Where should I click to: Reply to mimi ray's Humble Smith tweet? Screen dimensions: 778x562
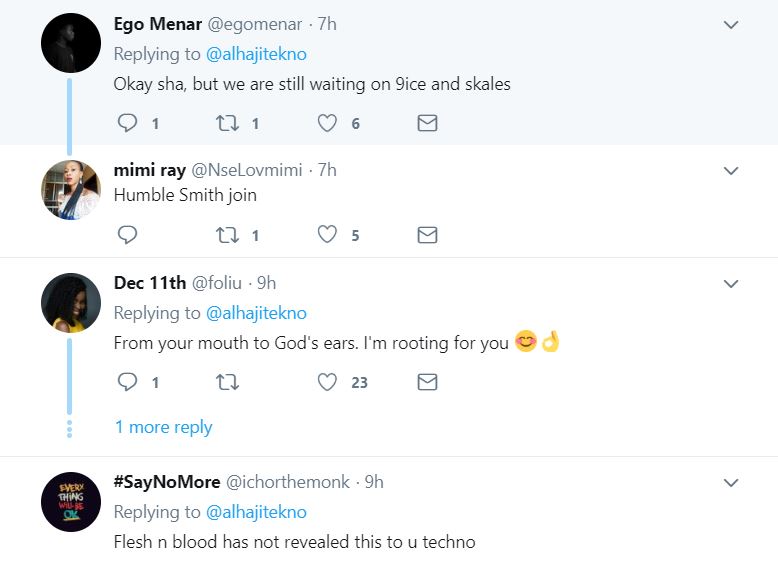point(127,235)
